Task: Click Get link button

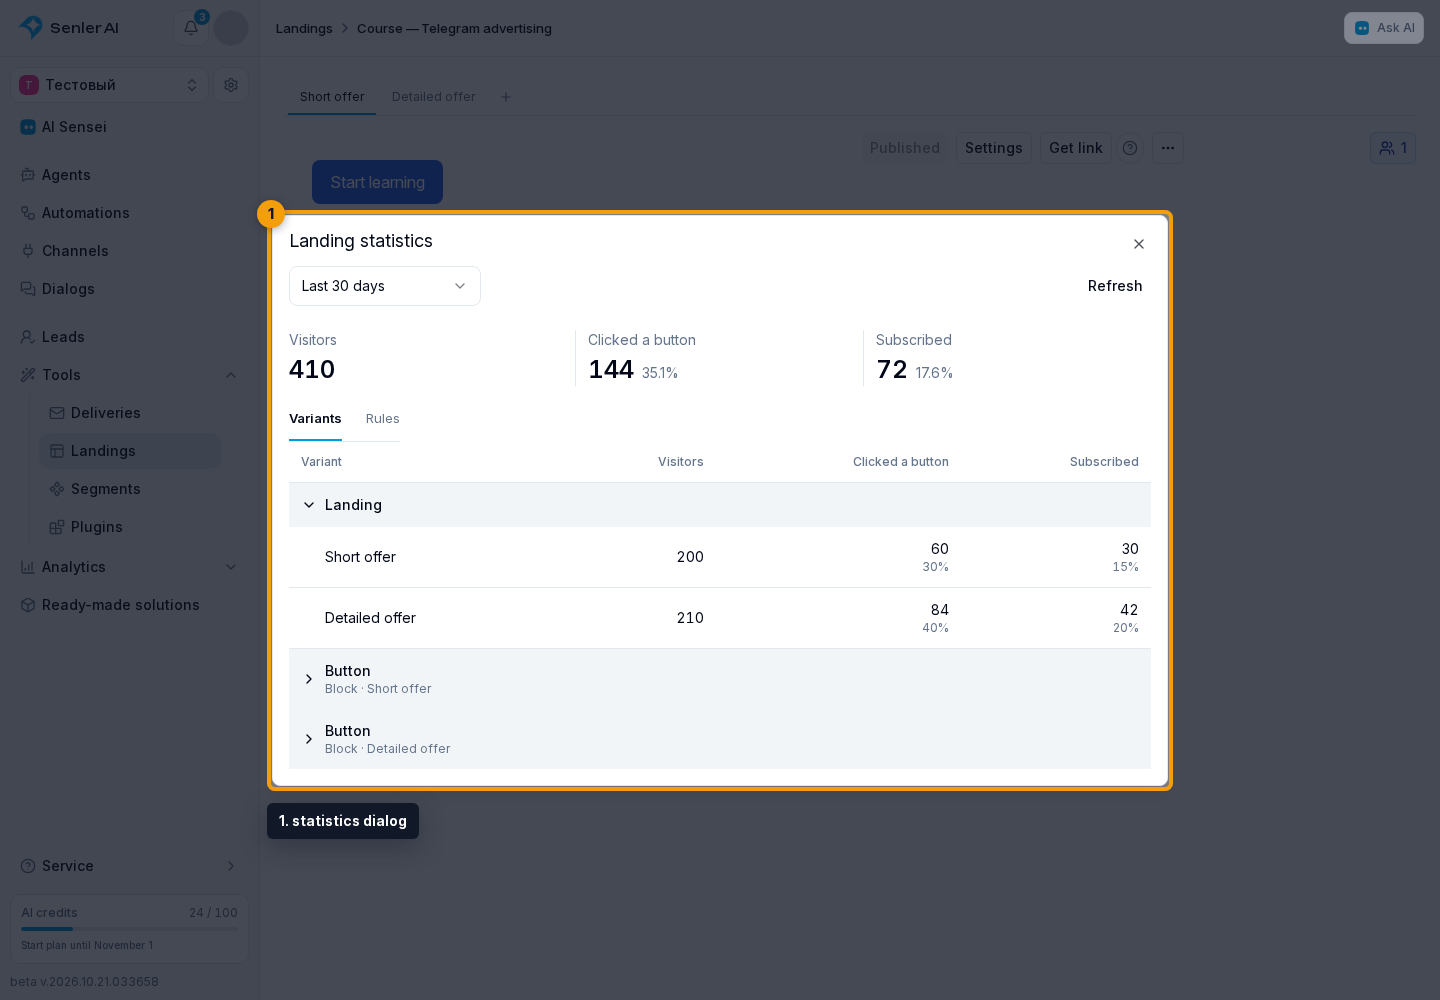Action: [1076, 148]
